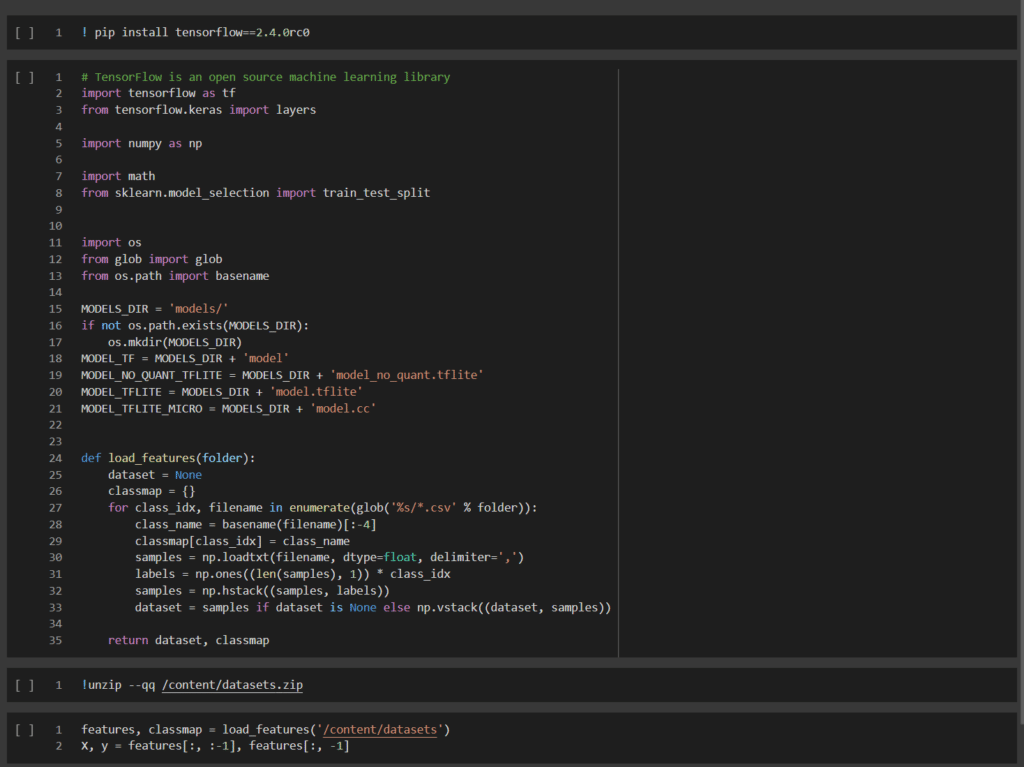This screenshot has width=1024, height=767.
Task: Click the 'import tensorflow as tf' line
Action: pyautogui.click(x=159, y=93)
